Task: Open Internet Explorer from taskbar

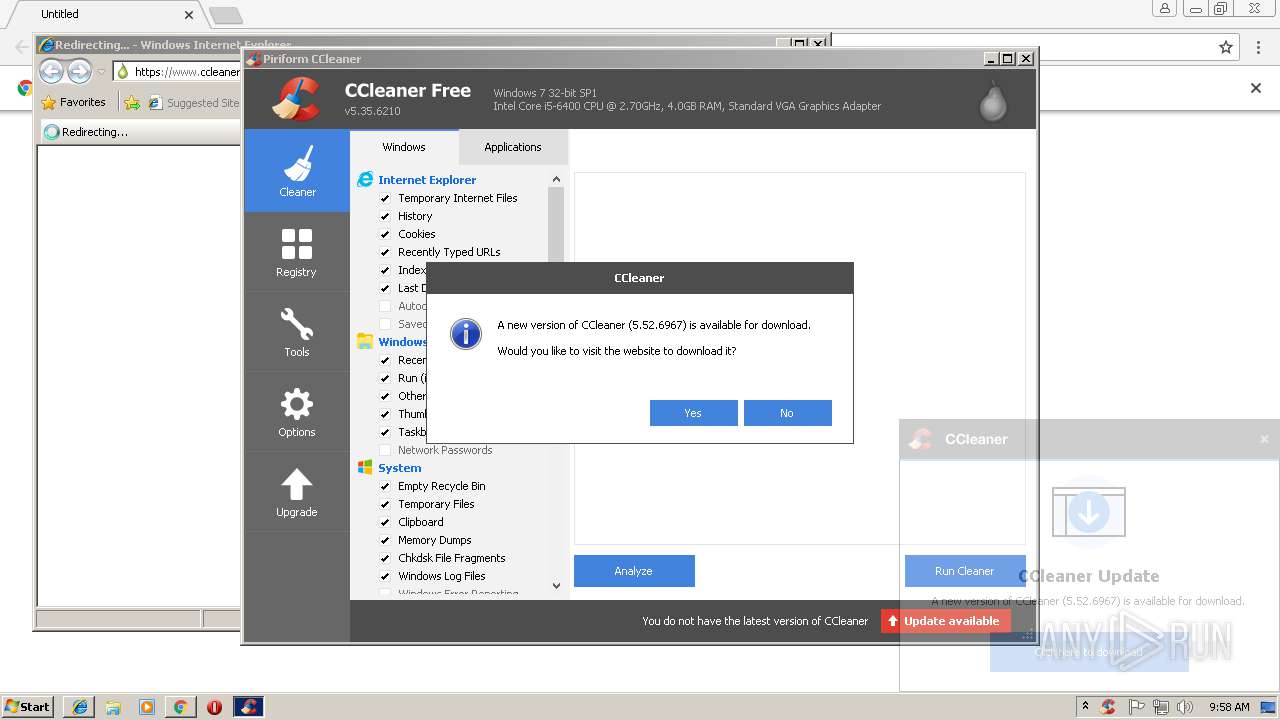Action: click(x=79, y=707)
